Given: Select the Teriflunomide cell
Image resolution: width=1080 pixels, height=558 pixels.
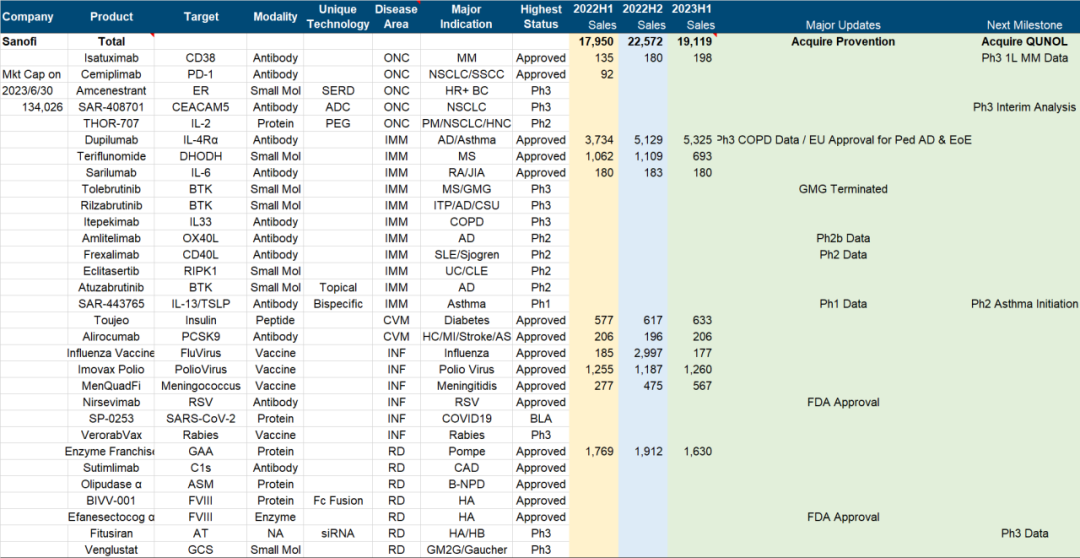Looking at the screenshot, I should 111,156.
